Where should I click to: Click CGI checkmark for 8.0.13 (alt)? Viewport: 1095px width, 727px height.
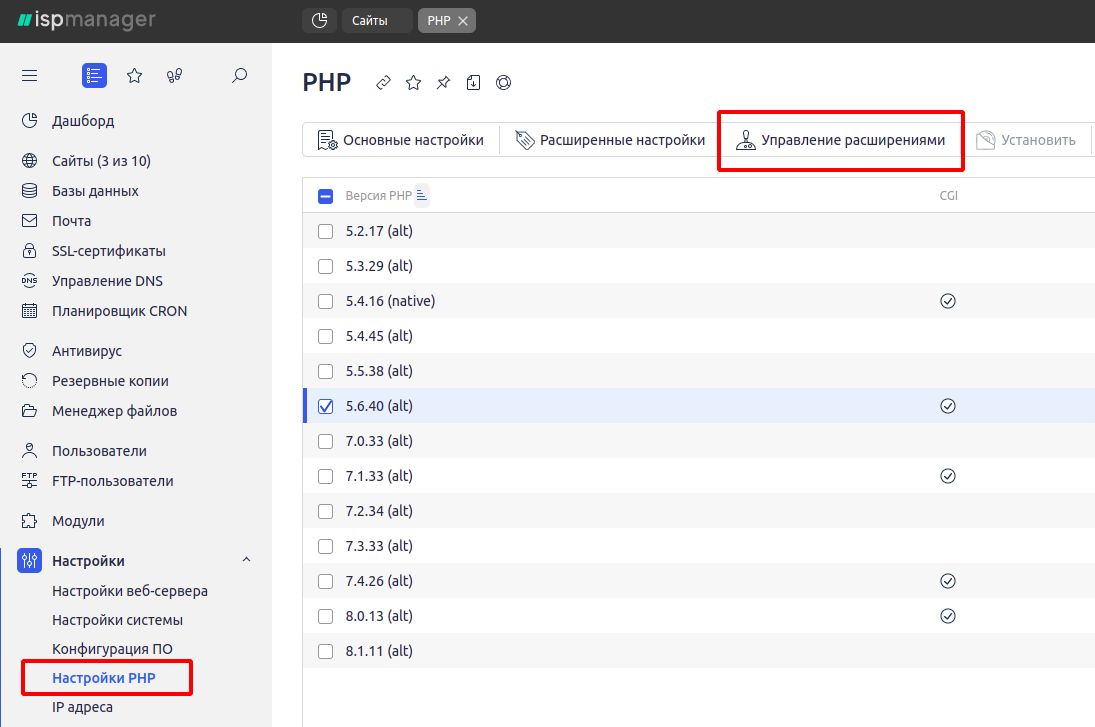tap(948, 616)
